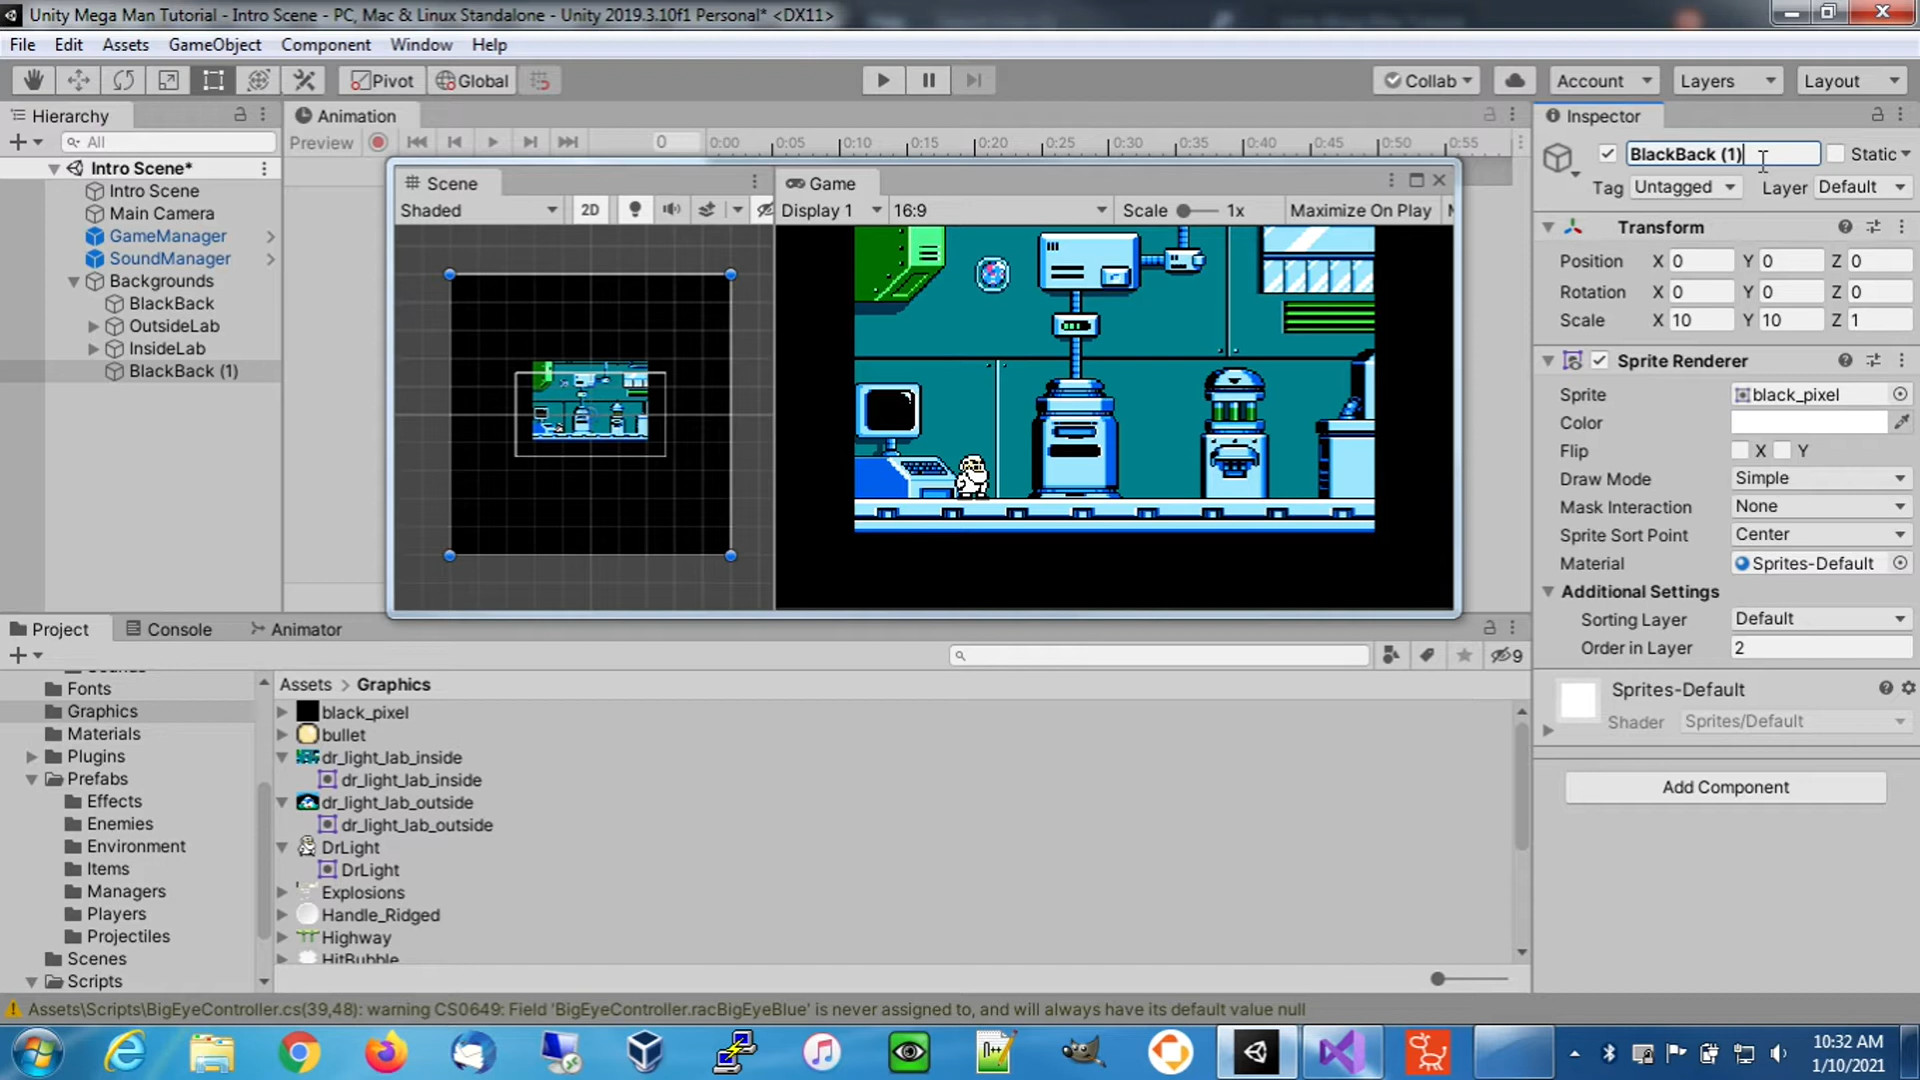
Task: Switch to the Console tab
Action: point(178,629)
